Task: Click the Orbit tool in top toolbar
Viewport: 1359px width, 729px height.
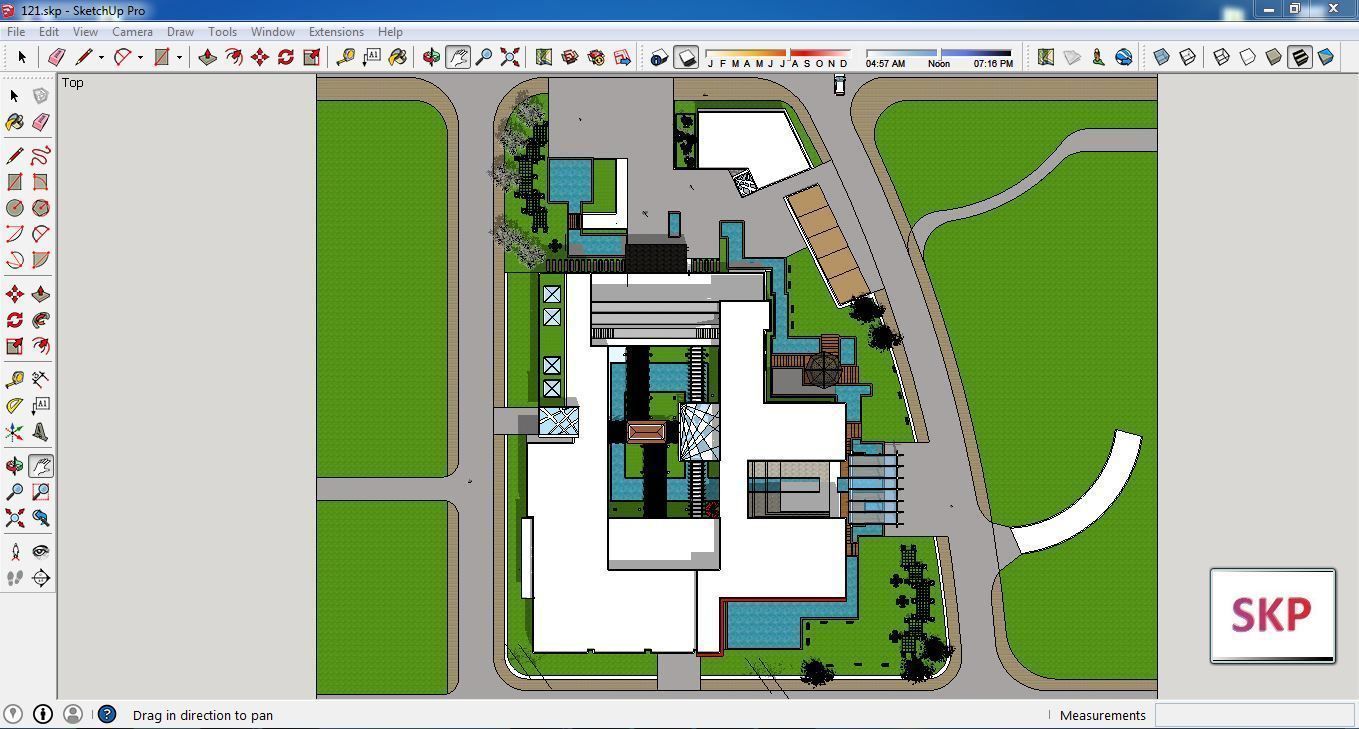Action: click(432, 57)
